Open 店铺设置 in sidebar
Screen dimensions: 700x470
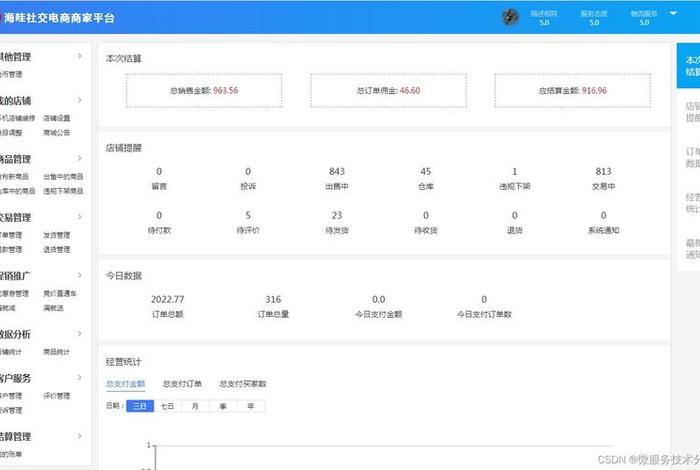point(57,118)
